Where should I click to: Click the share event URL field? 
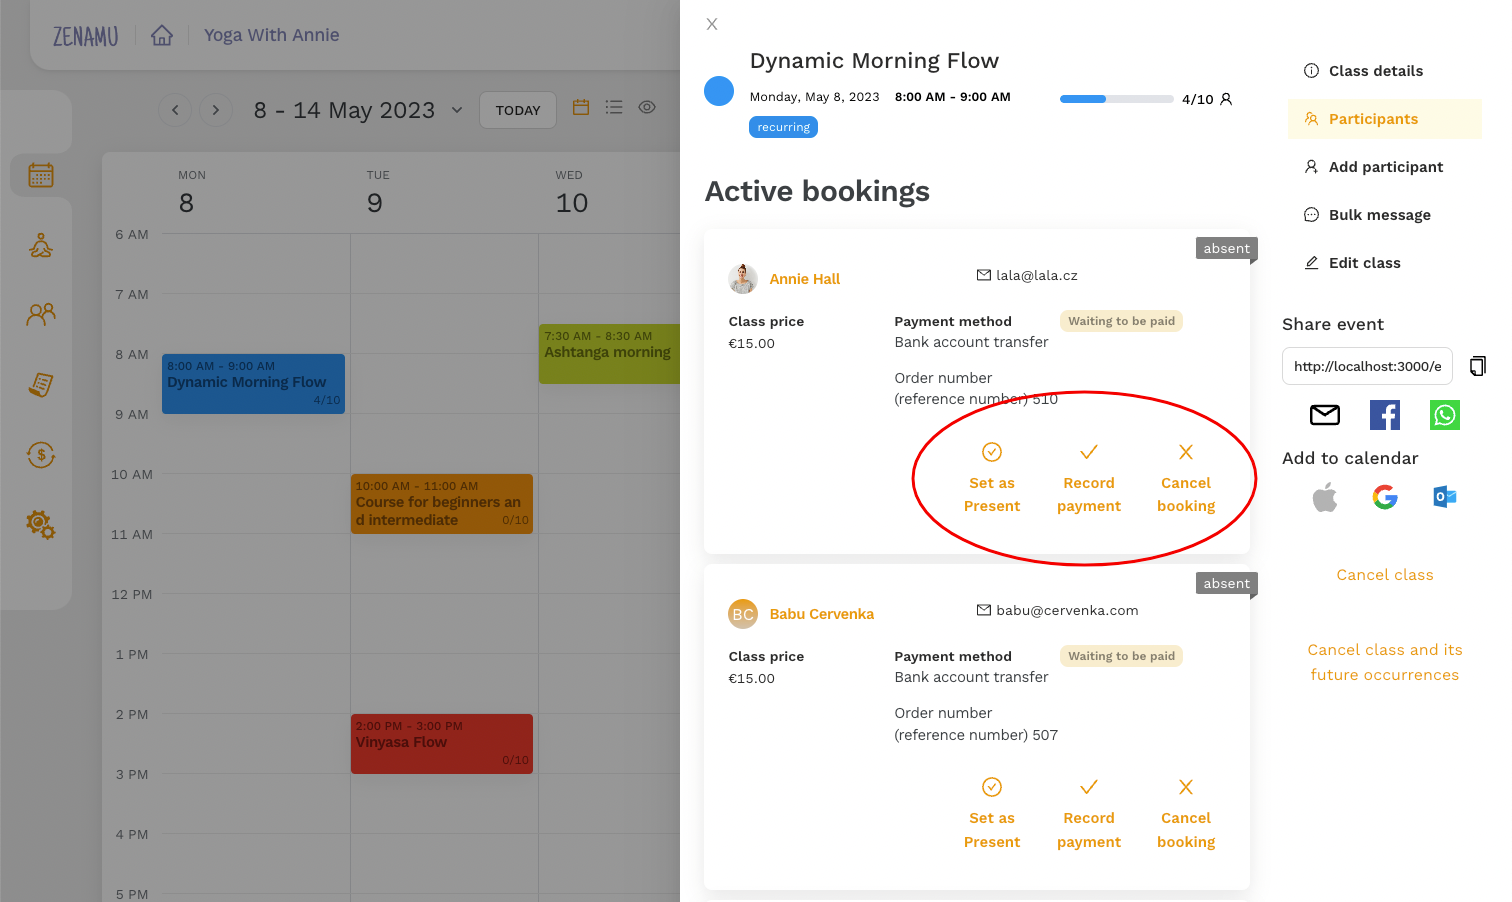click(x=1367, y=366)
